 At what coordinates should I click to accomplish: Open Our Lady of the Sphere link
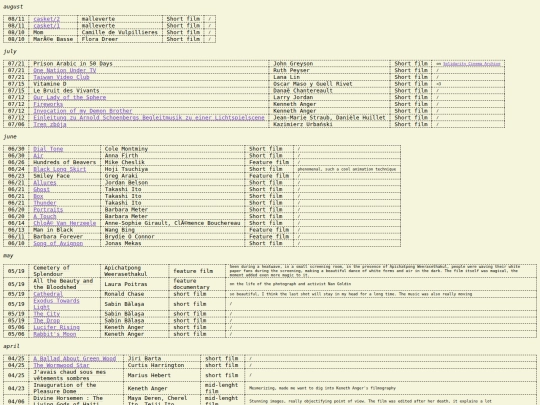(x=70, y=97)
